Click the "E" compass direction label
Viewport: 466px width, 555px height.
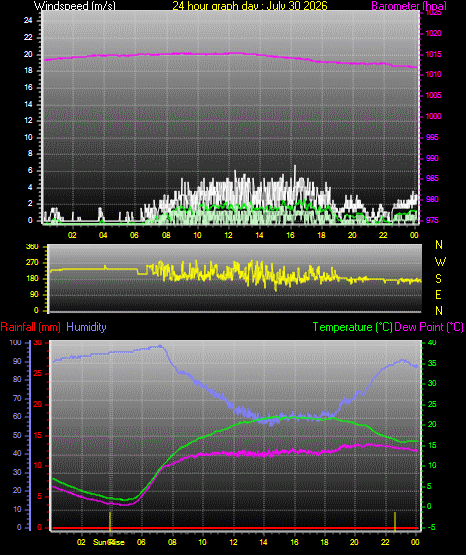[x=438, y=294]
